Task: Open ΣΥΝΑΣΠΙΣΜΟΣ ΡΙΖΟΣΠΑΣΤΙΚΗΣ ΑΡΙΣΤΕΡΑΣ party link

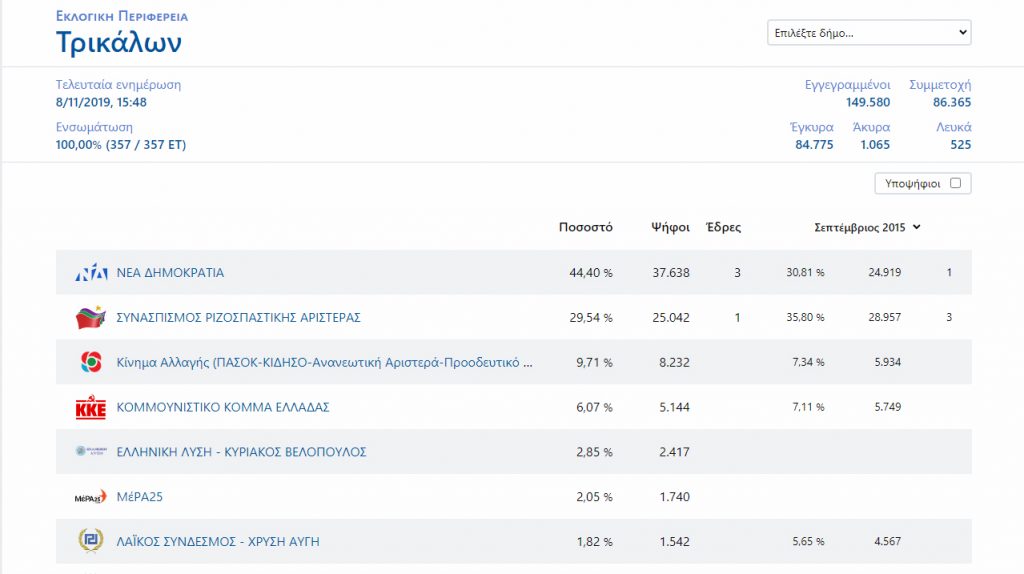Action: coord(238,318)
